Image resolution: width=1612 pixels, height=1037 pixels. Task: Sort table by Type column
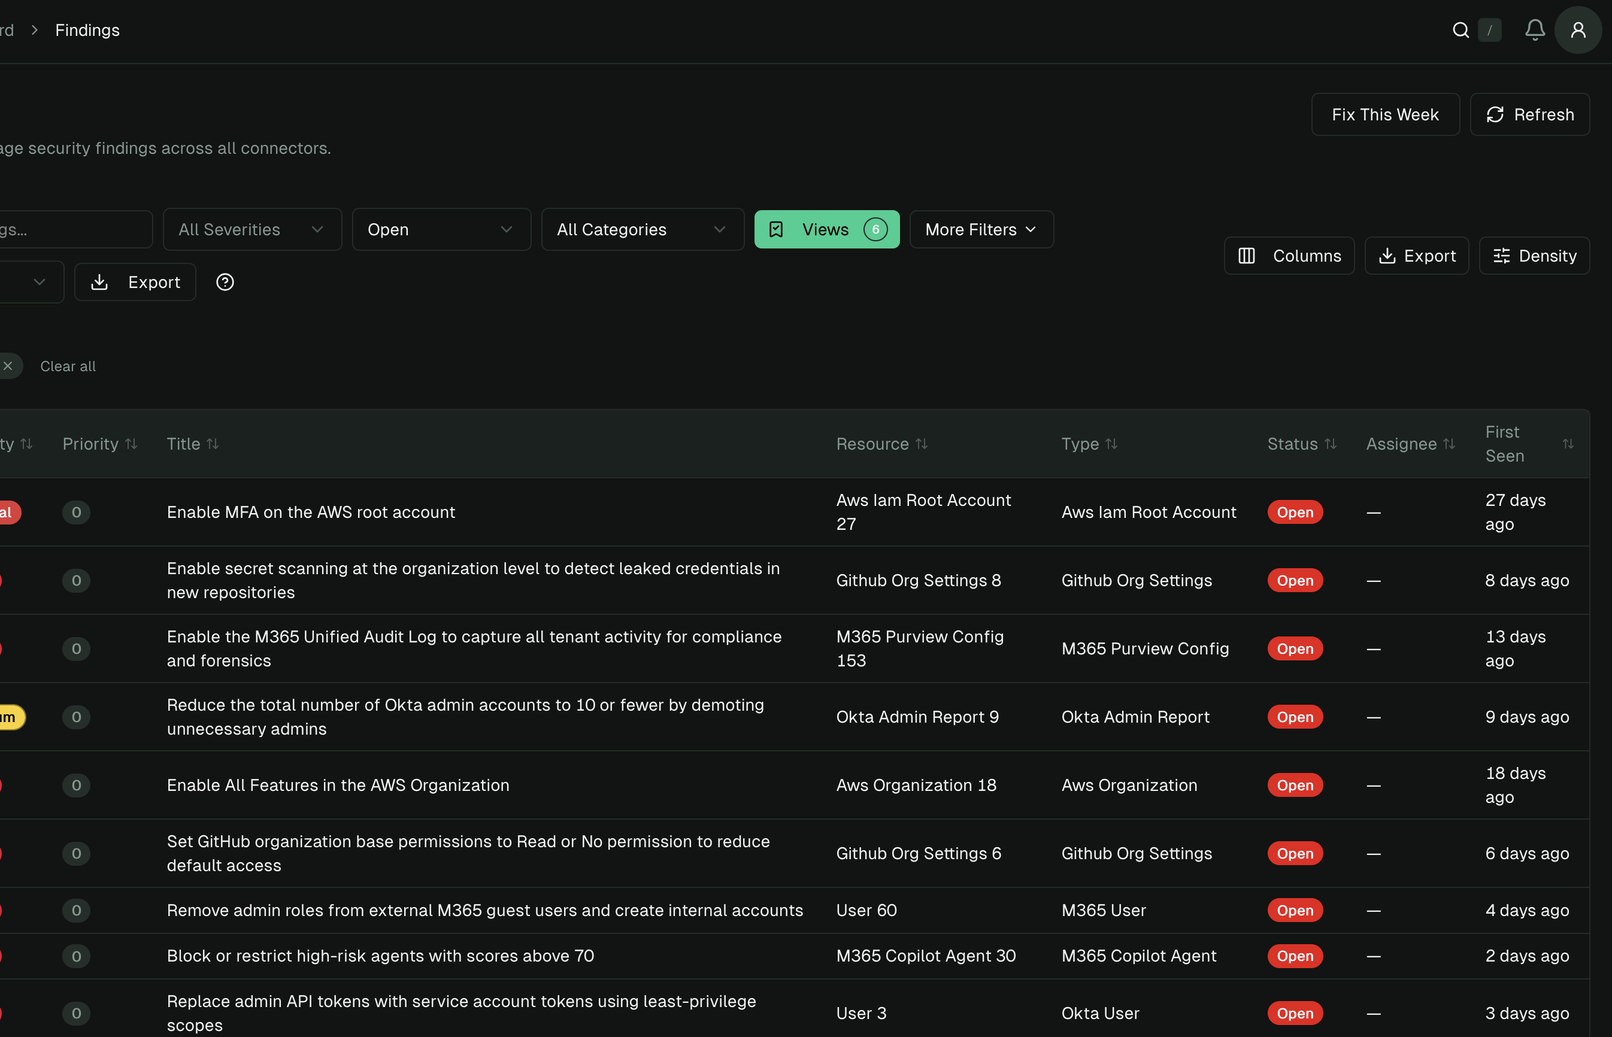(x=1089, y=444)
